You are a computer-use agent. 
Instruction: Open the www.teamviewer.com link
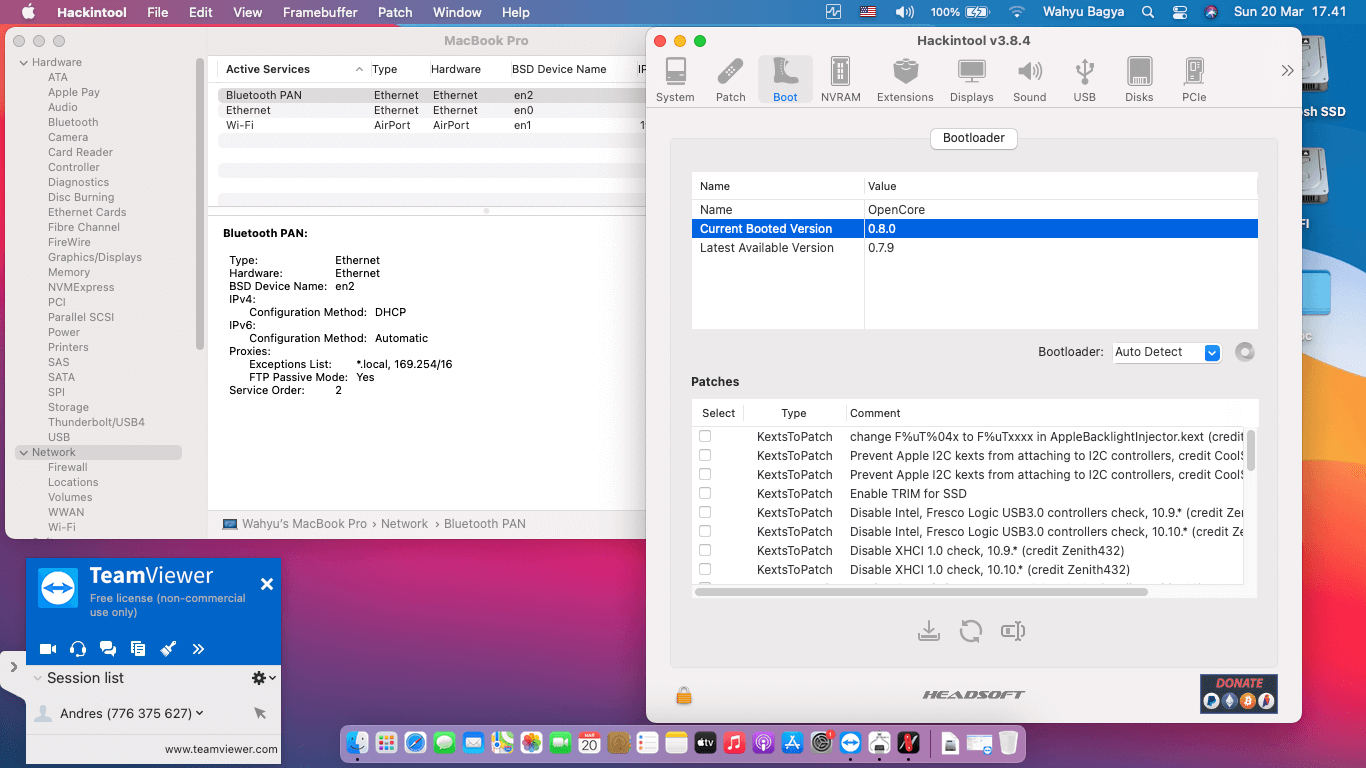[221, 749]
